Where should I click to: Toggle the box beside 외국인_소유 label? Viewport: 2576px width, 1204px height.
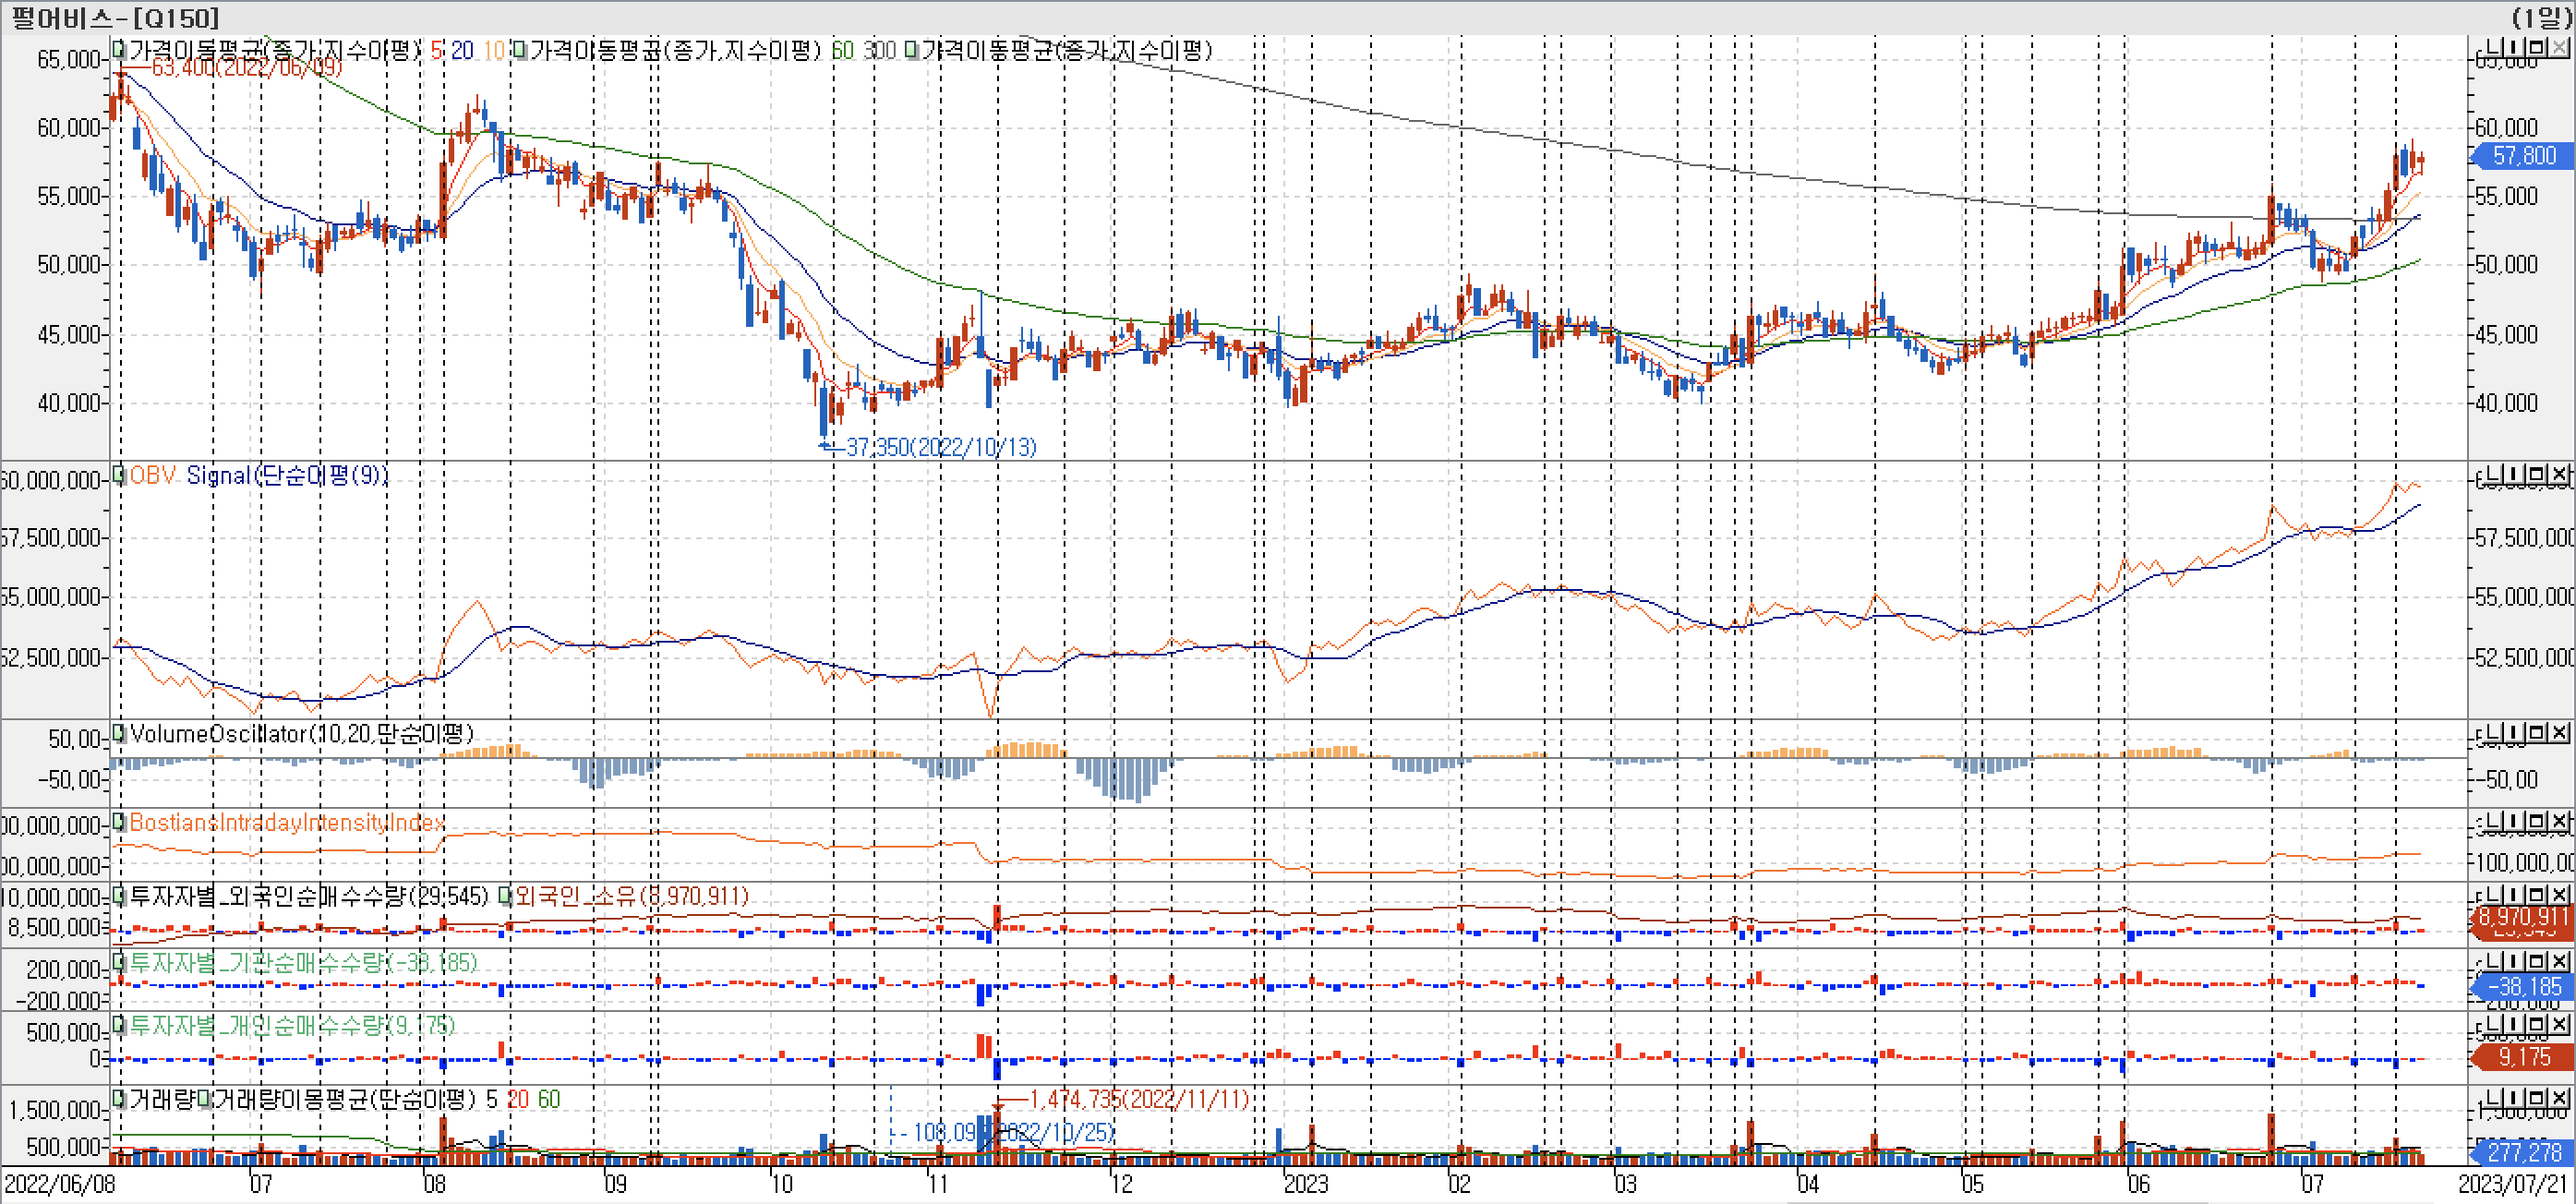[505, 896]
